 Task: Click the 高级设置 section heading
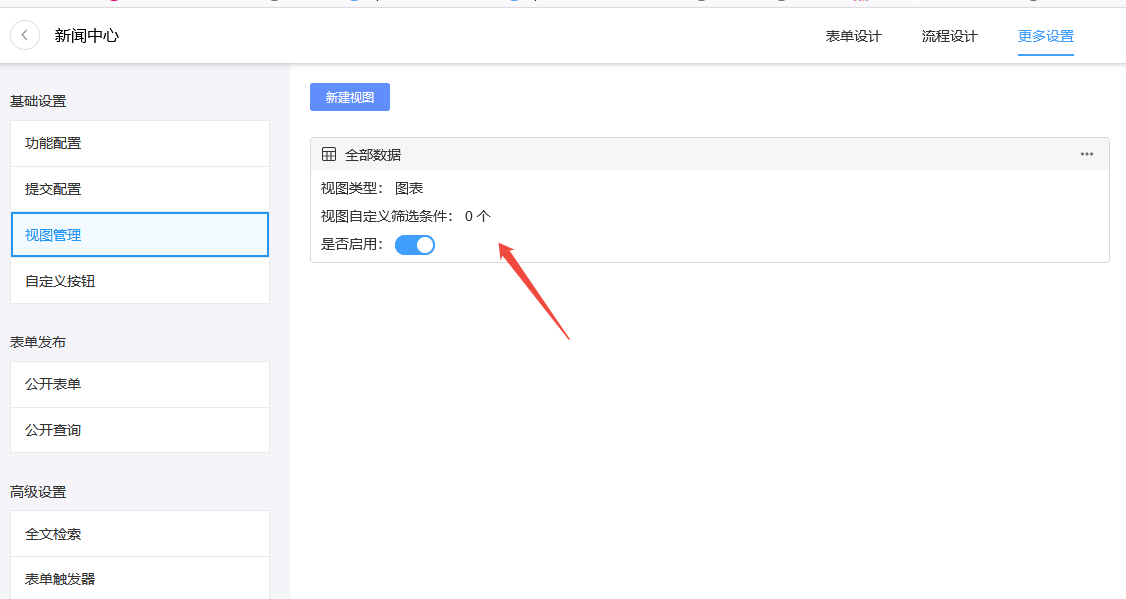click(38, 492)
